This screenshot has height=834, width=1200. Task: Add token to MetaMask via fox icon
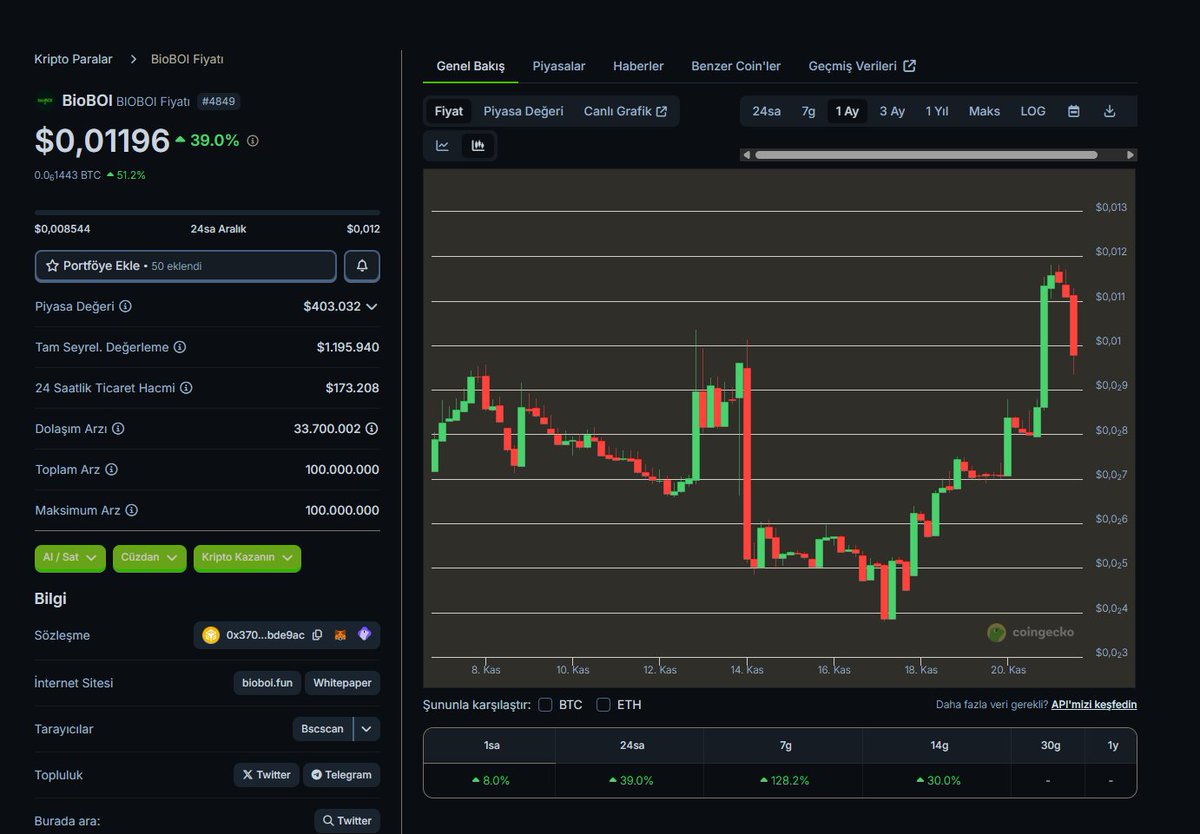pyautogui.click(x=340, y=634)
